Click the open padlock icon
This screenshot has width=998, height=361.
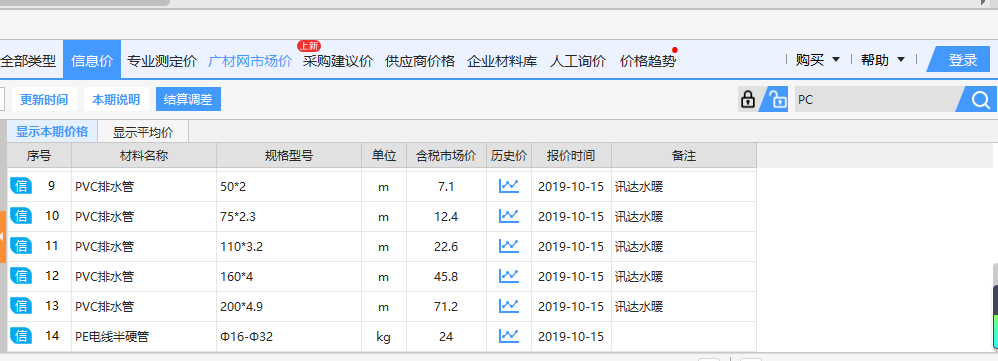click(x=774, y=99)
